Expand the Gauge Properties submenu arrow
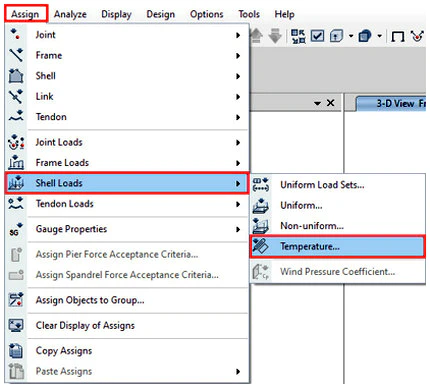Image resolution: width=430 pixels, height=391 pixels. click(238, 229)
